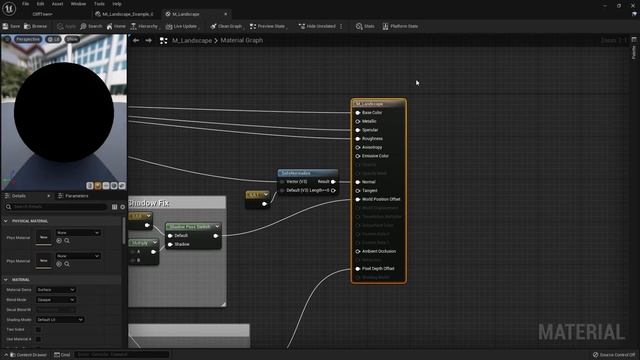The height and width of the screenshot is (360, 640).
Task: Open the Perspective view dropdown
Action: point(28,39)
